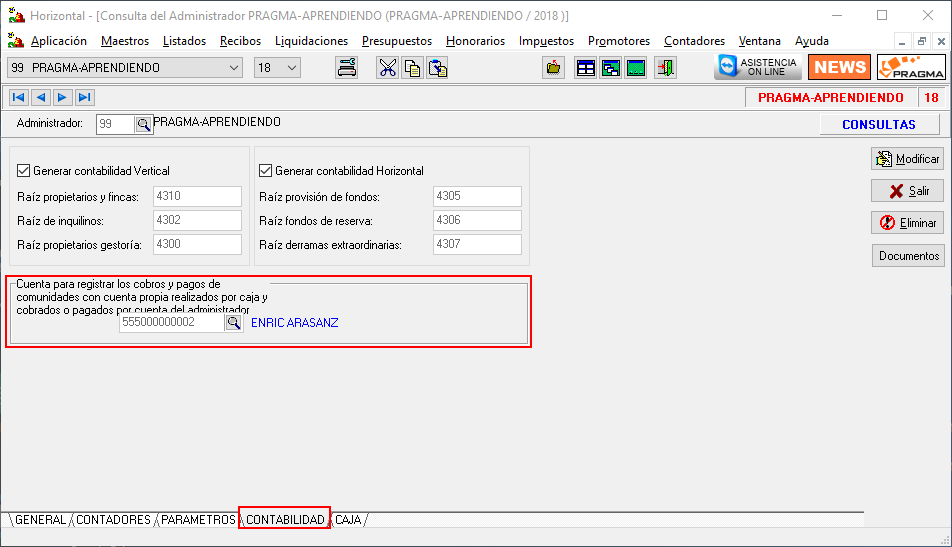Viewport: 952px width, 547px height.
Task: Open the Presupuestos menu
Action: click(x=397, y=41)
